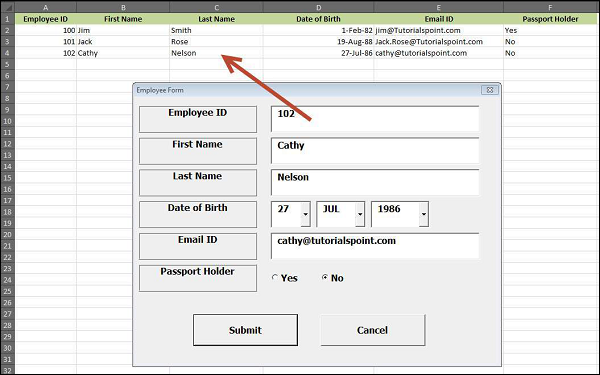The height and width of the screenshot is (375, 600).
Task: Select column A header
Action: (x=46, y=7)
